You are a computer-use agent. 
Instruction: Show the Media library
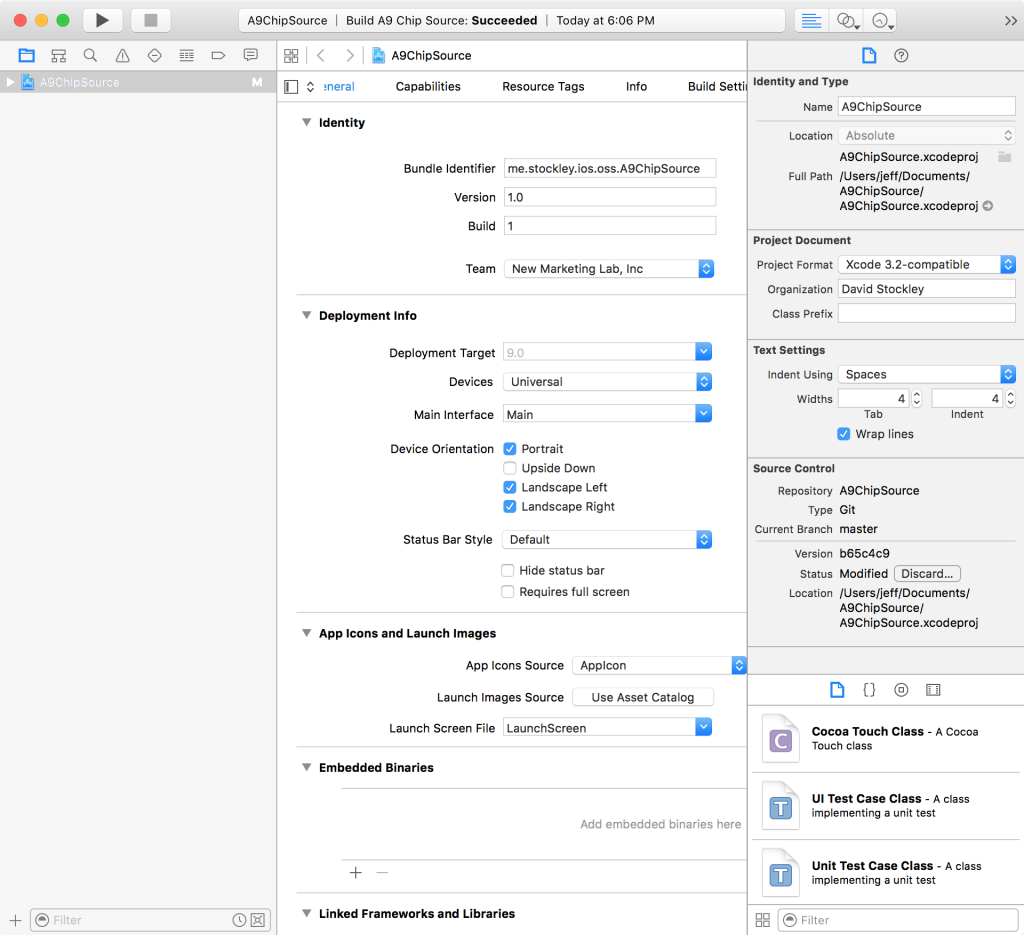[933, 690]
